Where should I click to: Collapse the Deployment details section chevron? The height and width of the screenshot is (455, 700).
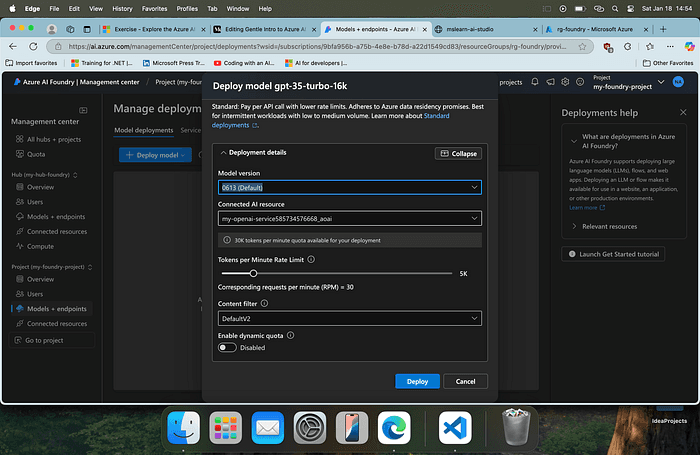[223, 153]
